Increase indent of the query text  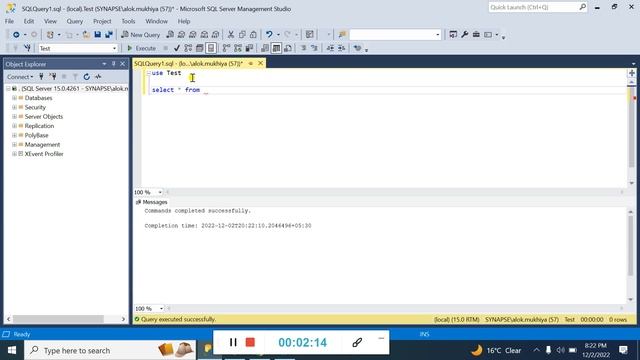pos(342,48)
